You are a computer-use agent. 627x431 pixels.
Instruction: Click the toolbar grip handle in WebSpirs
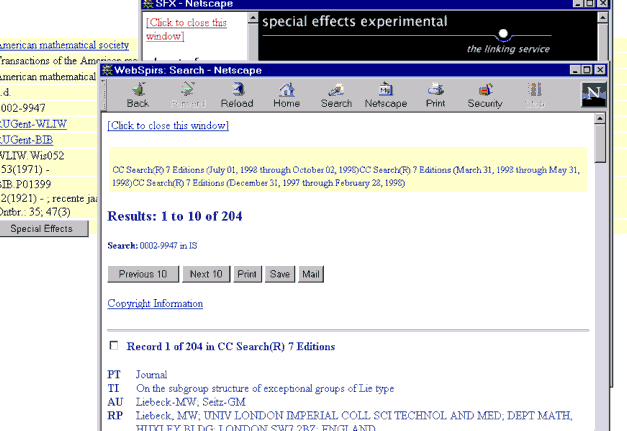tap(104, 95)
